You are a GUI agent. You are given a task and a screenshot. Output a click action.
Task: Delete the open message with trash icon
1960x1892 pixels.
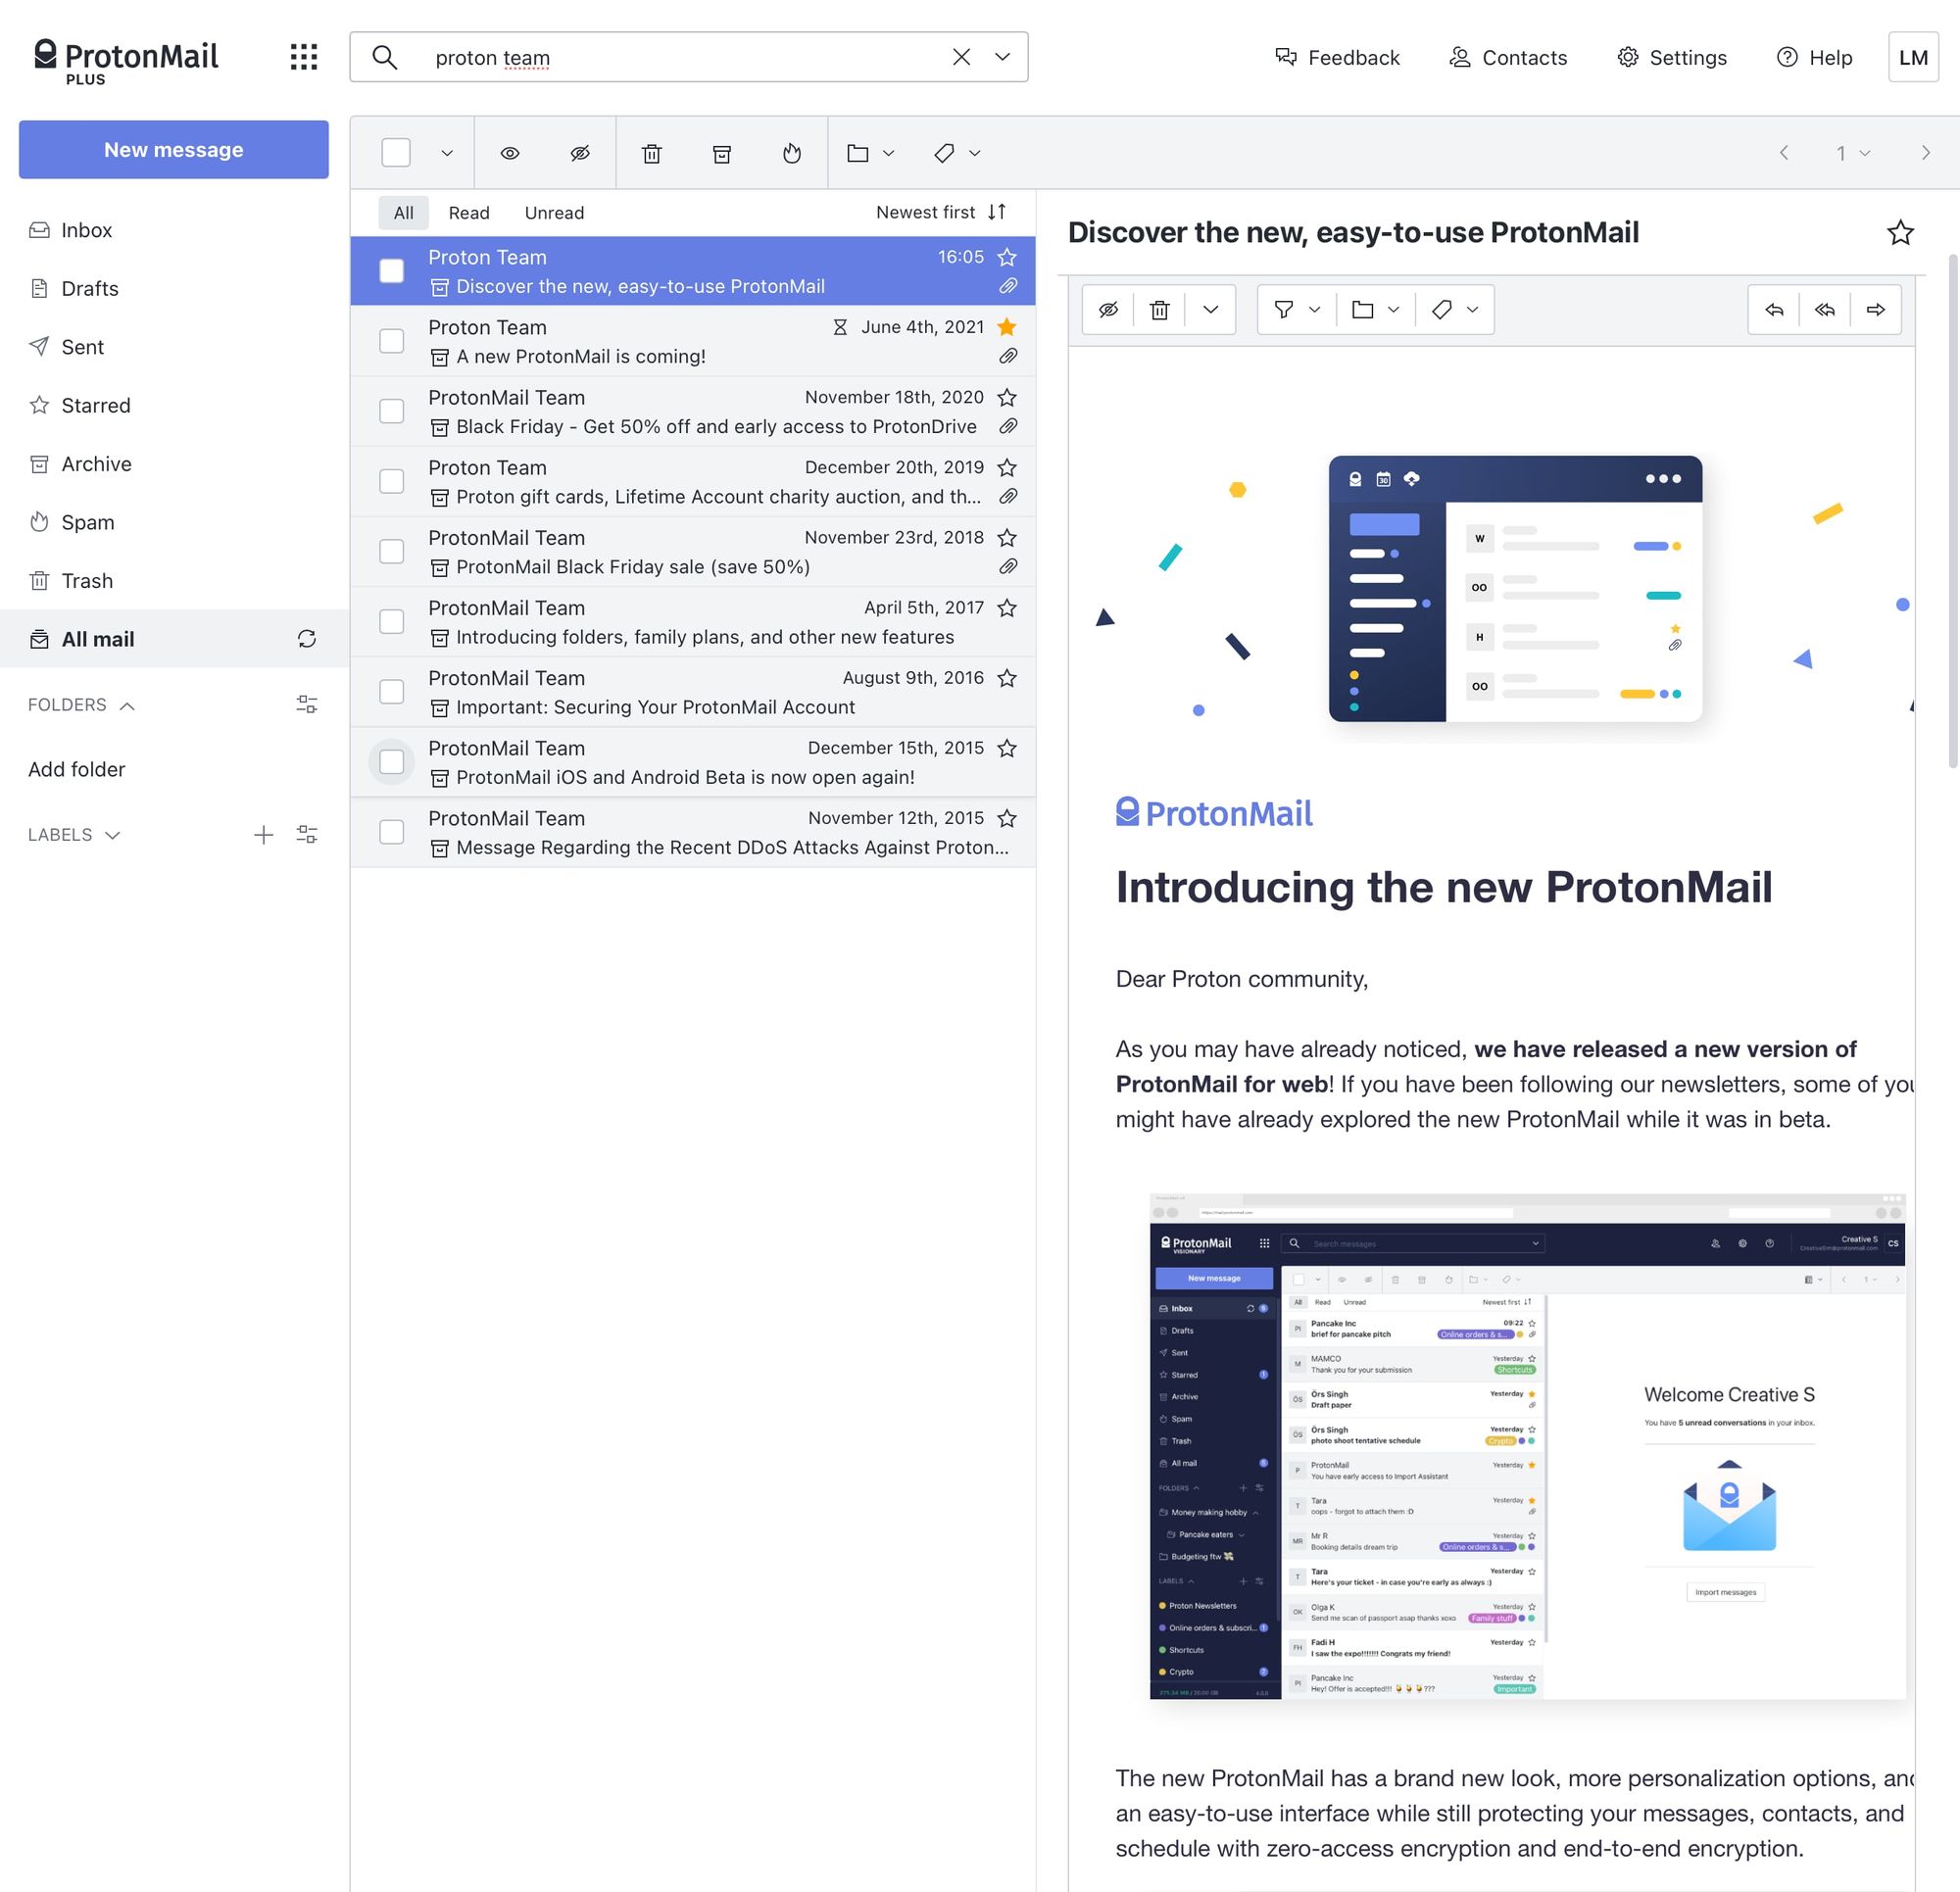coord(1160,309)
